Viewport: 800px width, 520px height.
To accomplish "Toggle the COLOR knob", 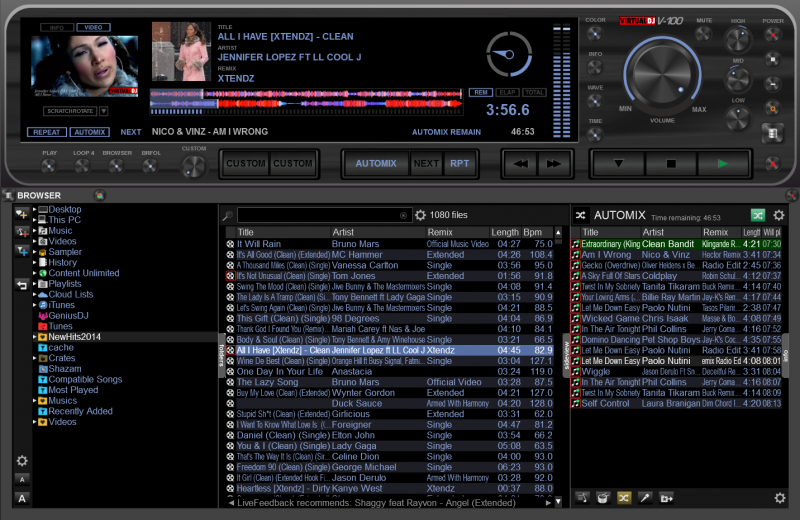I will click(594, 34).
